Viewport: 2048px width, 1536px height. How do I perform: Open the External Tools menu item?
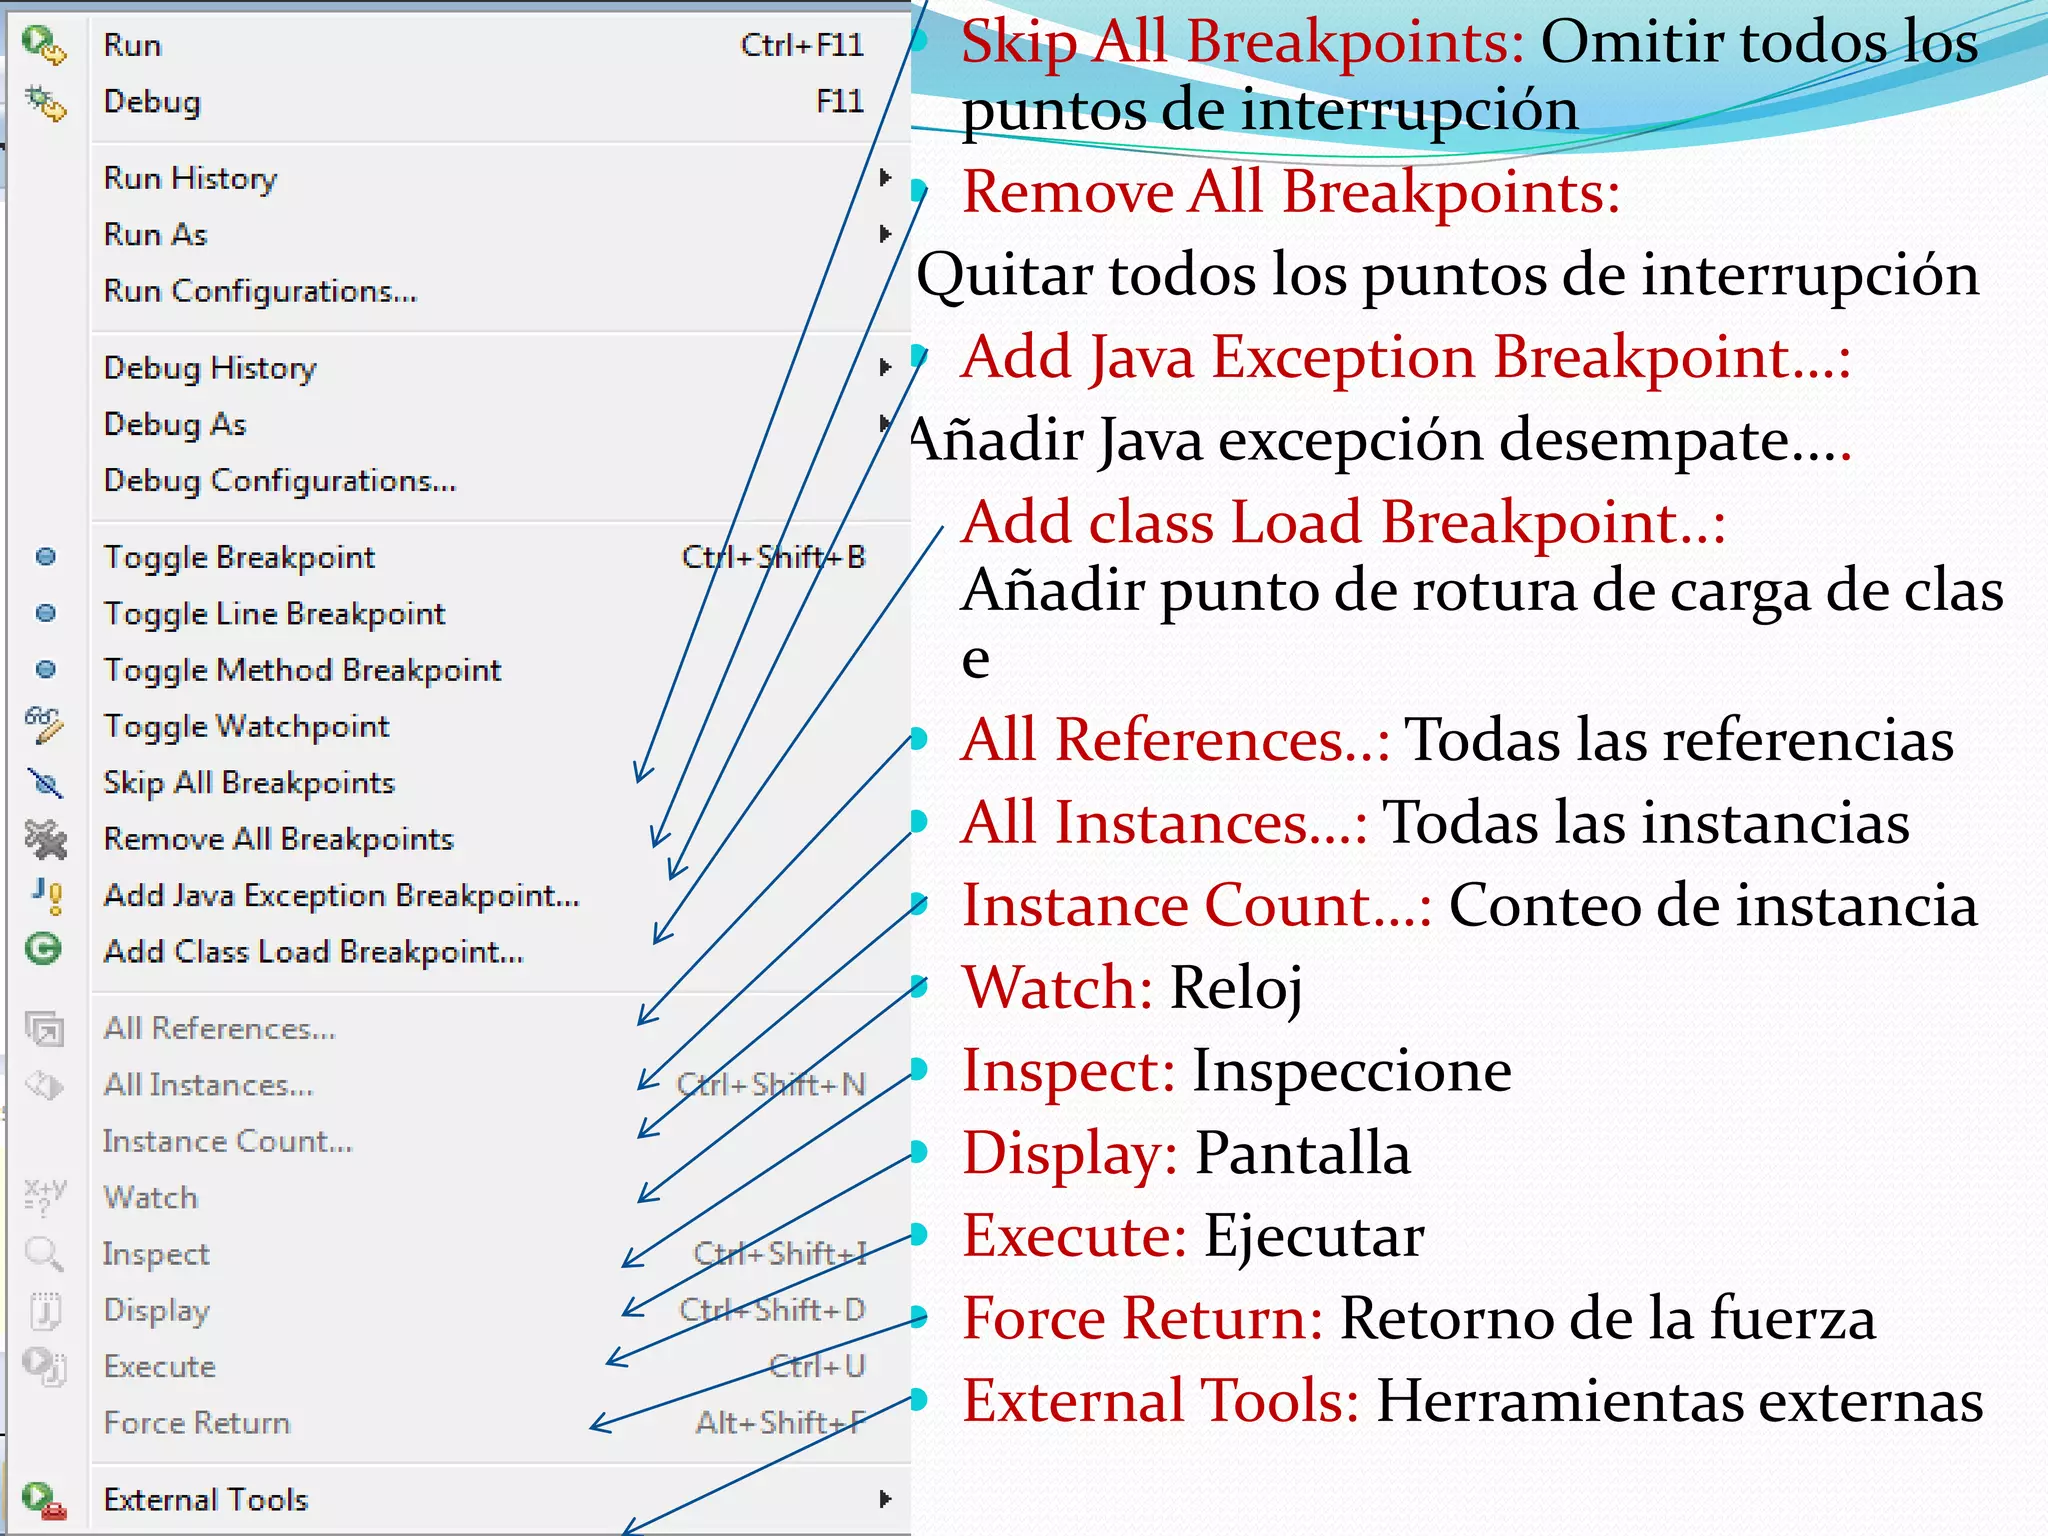click(x=206, y=1499)
